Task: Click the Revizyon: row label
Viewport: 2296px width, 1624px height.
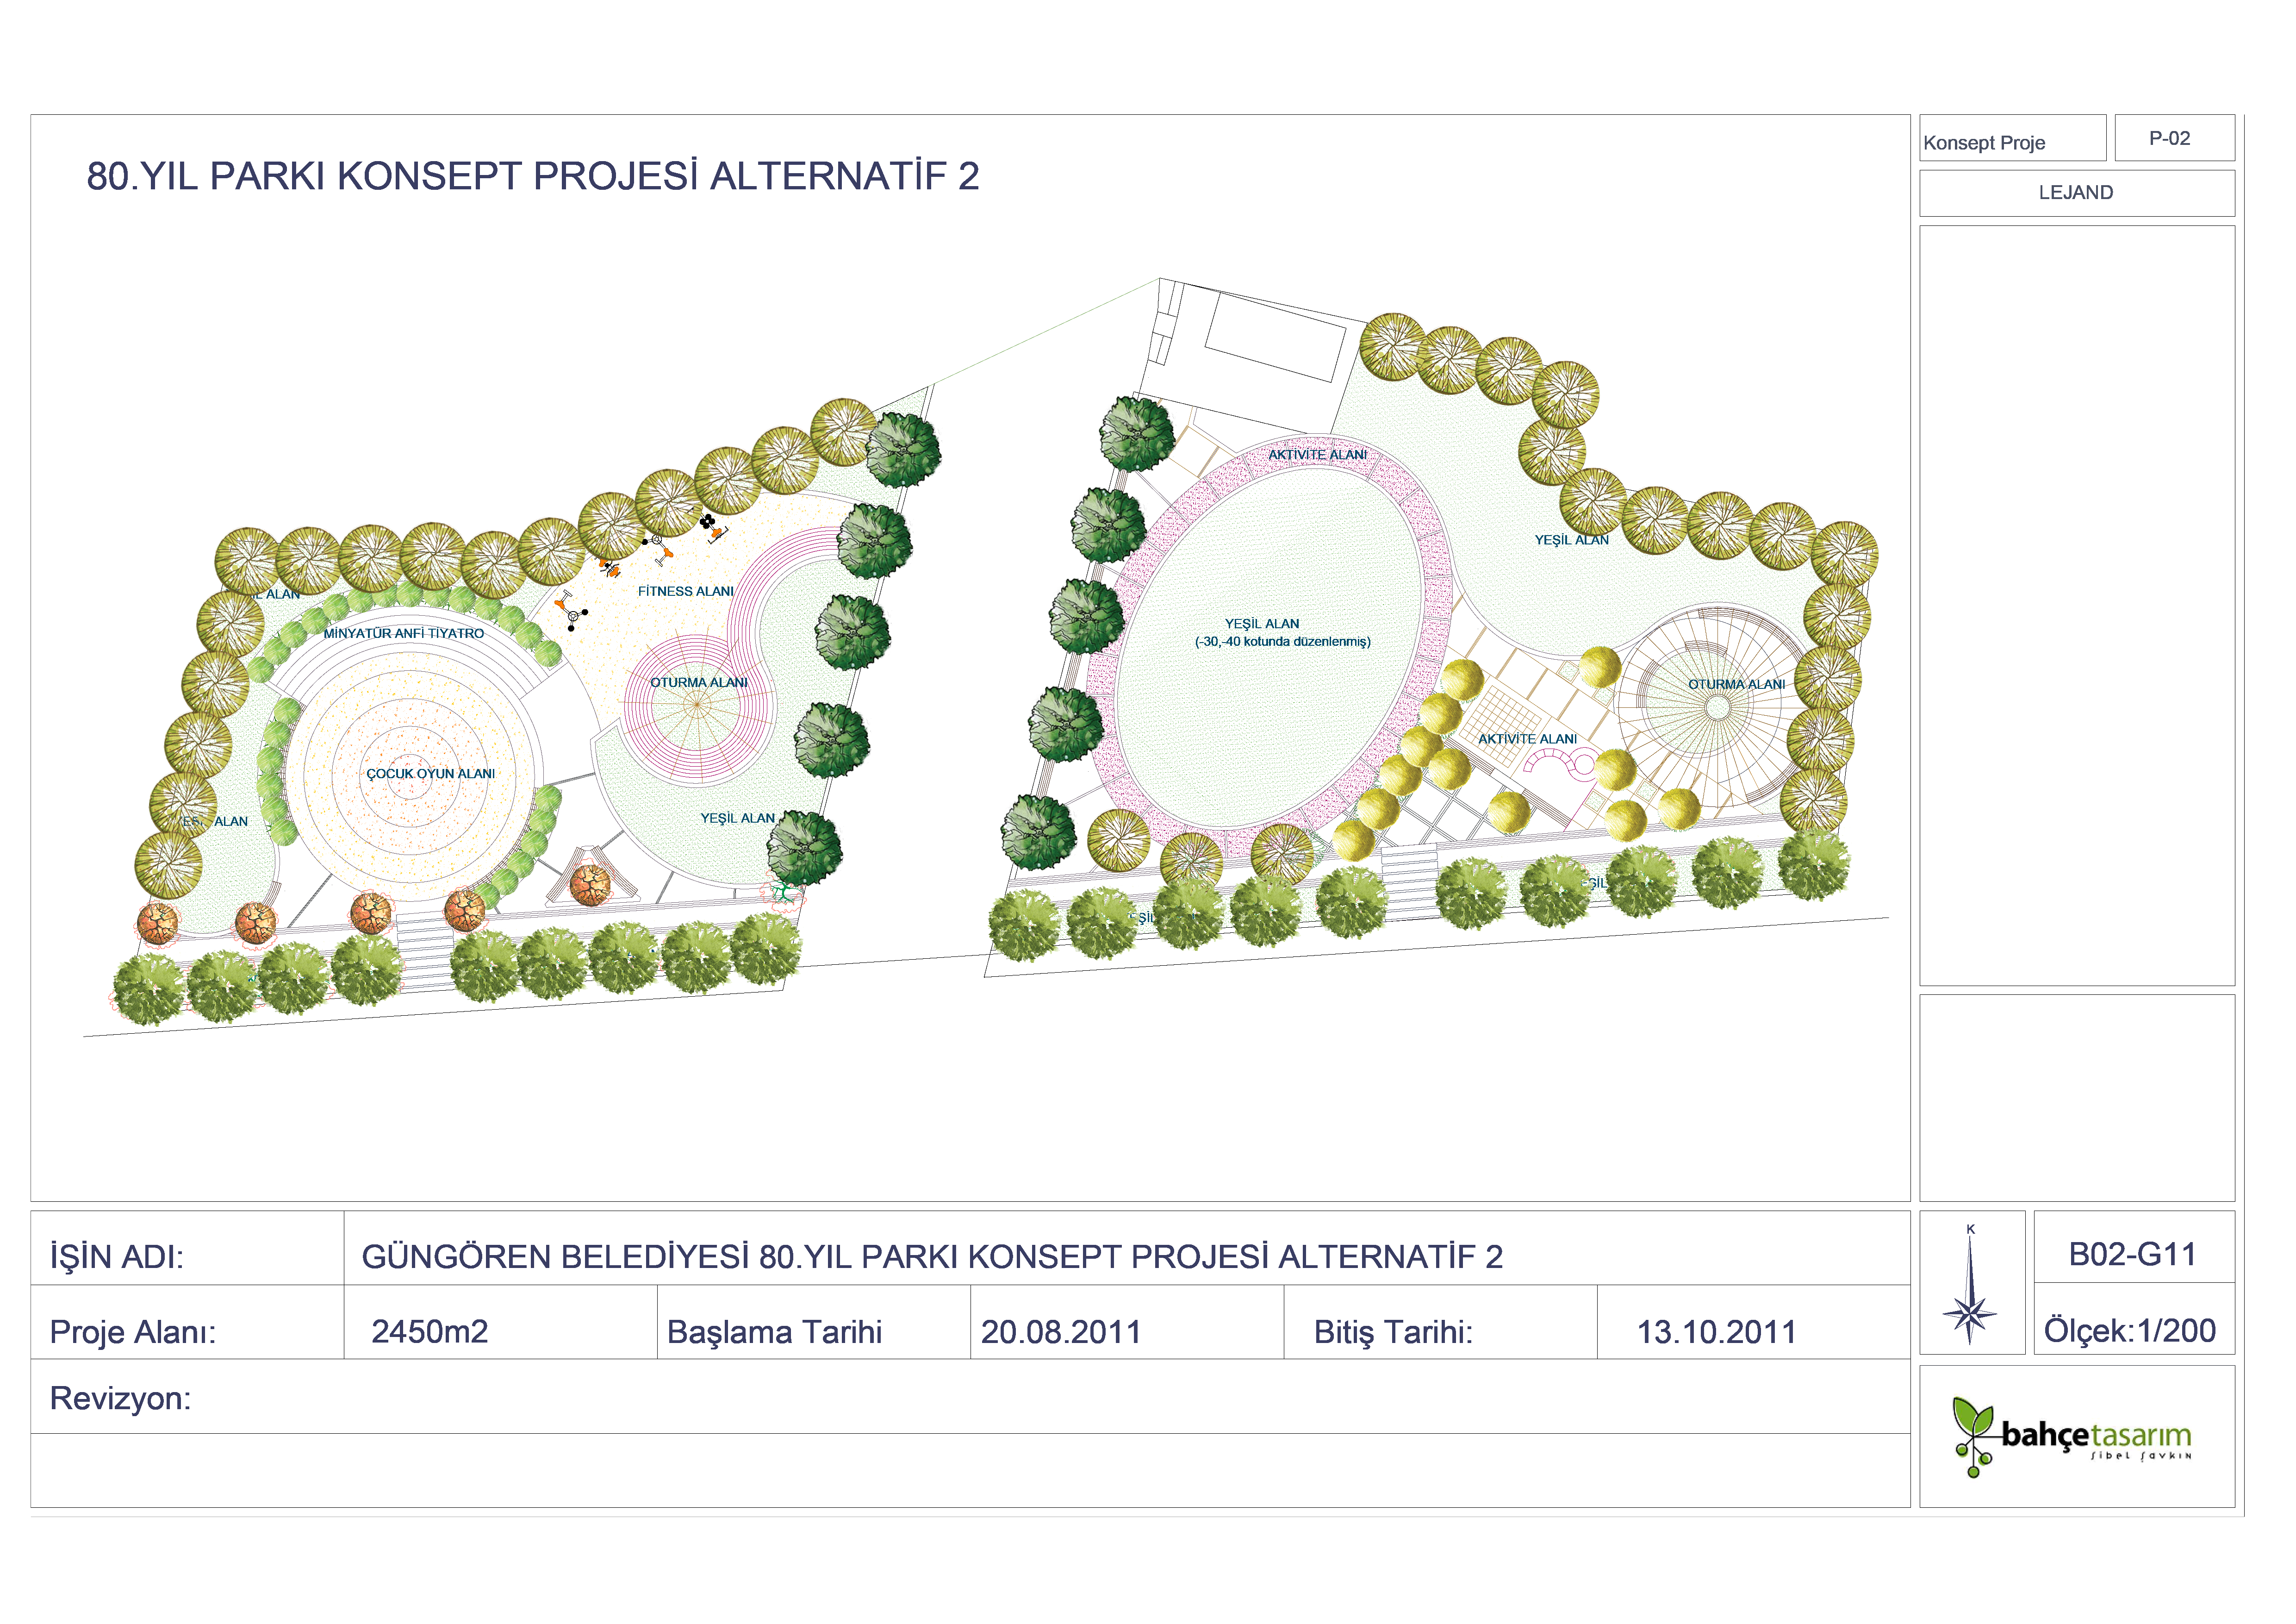Action: 120,1397
